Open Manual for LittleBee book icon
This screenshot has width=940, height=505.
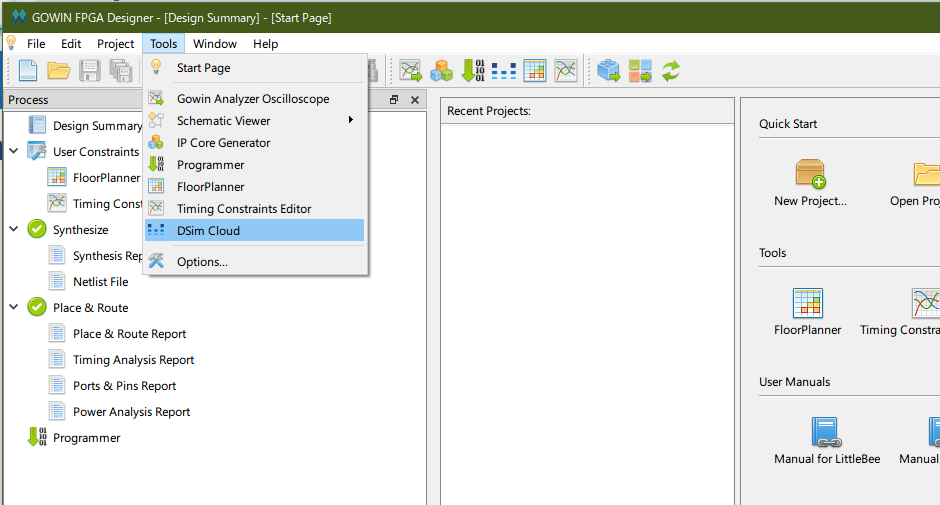point(827,432)
